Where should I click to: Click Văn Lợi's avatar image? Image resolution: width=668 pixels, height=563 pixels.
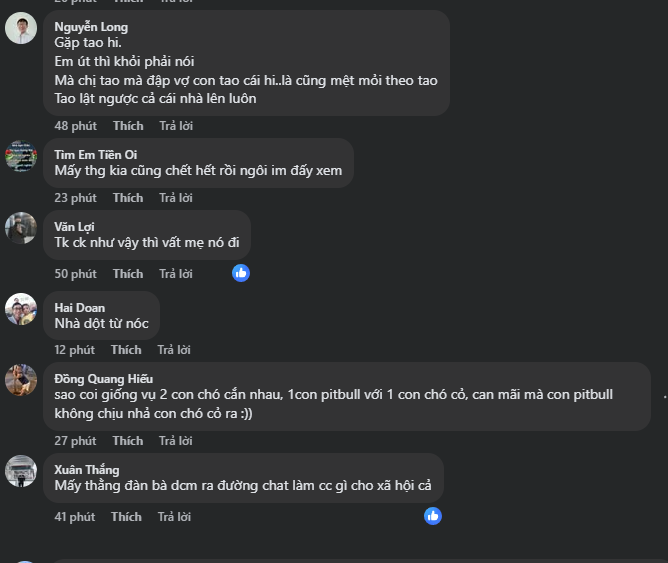coord(21,228)
